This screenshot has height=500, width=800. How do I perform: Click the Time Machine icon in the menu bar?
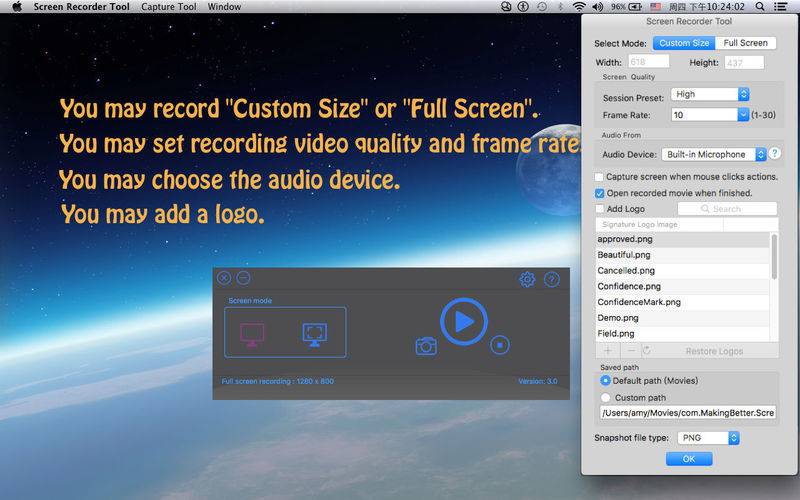(542, 7)
